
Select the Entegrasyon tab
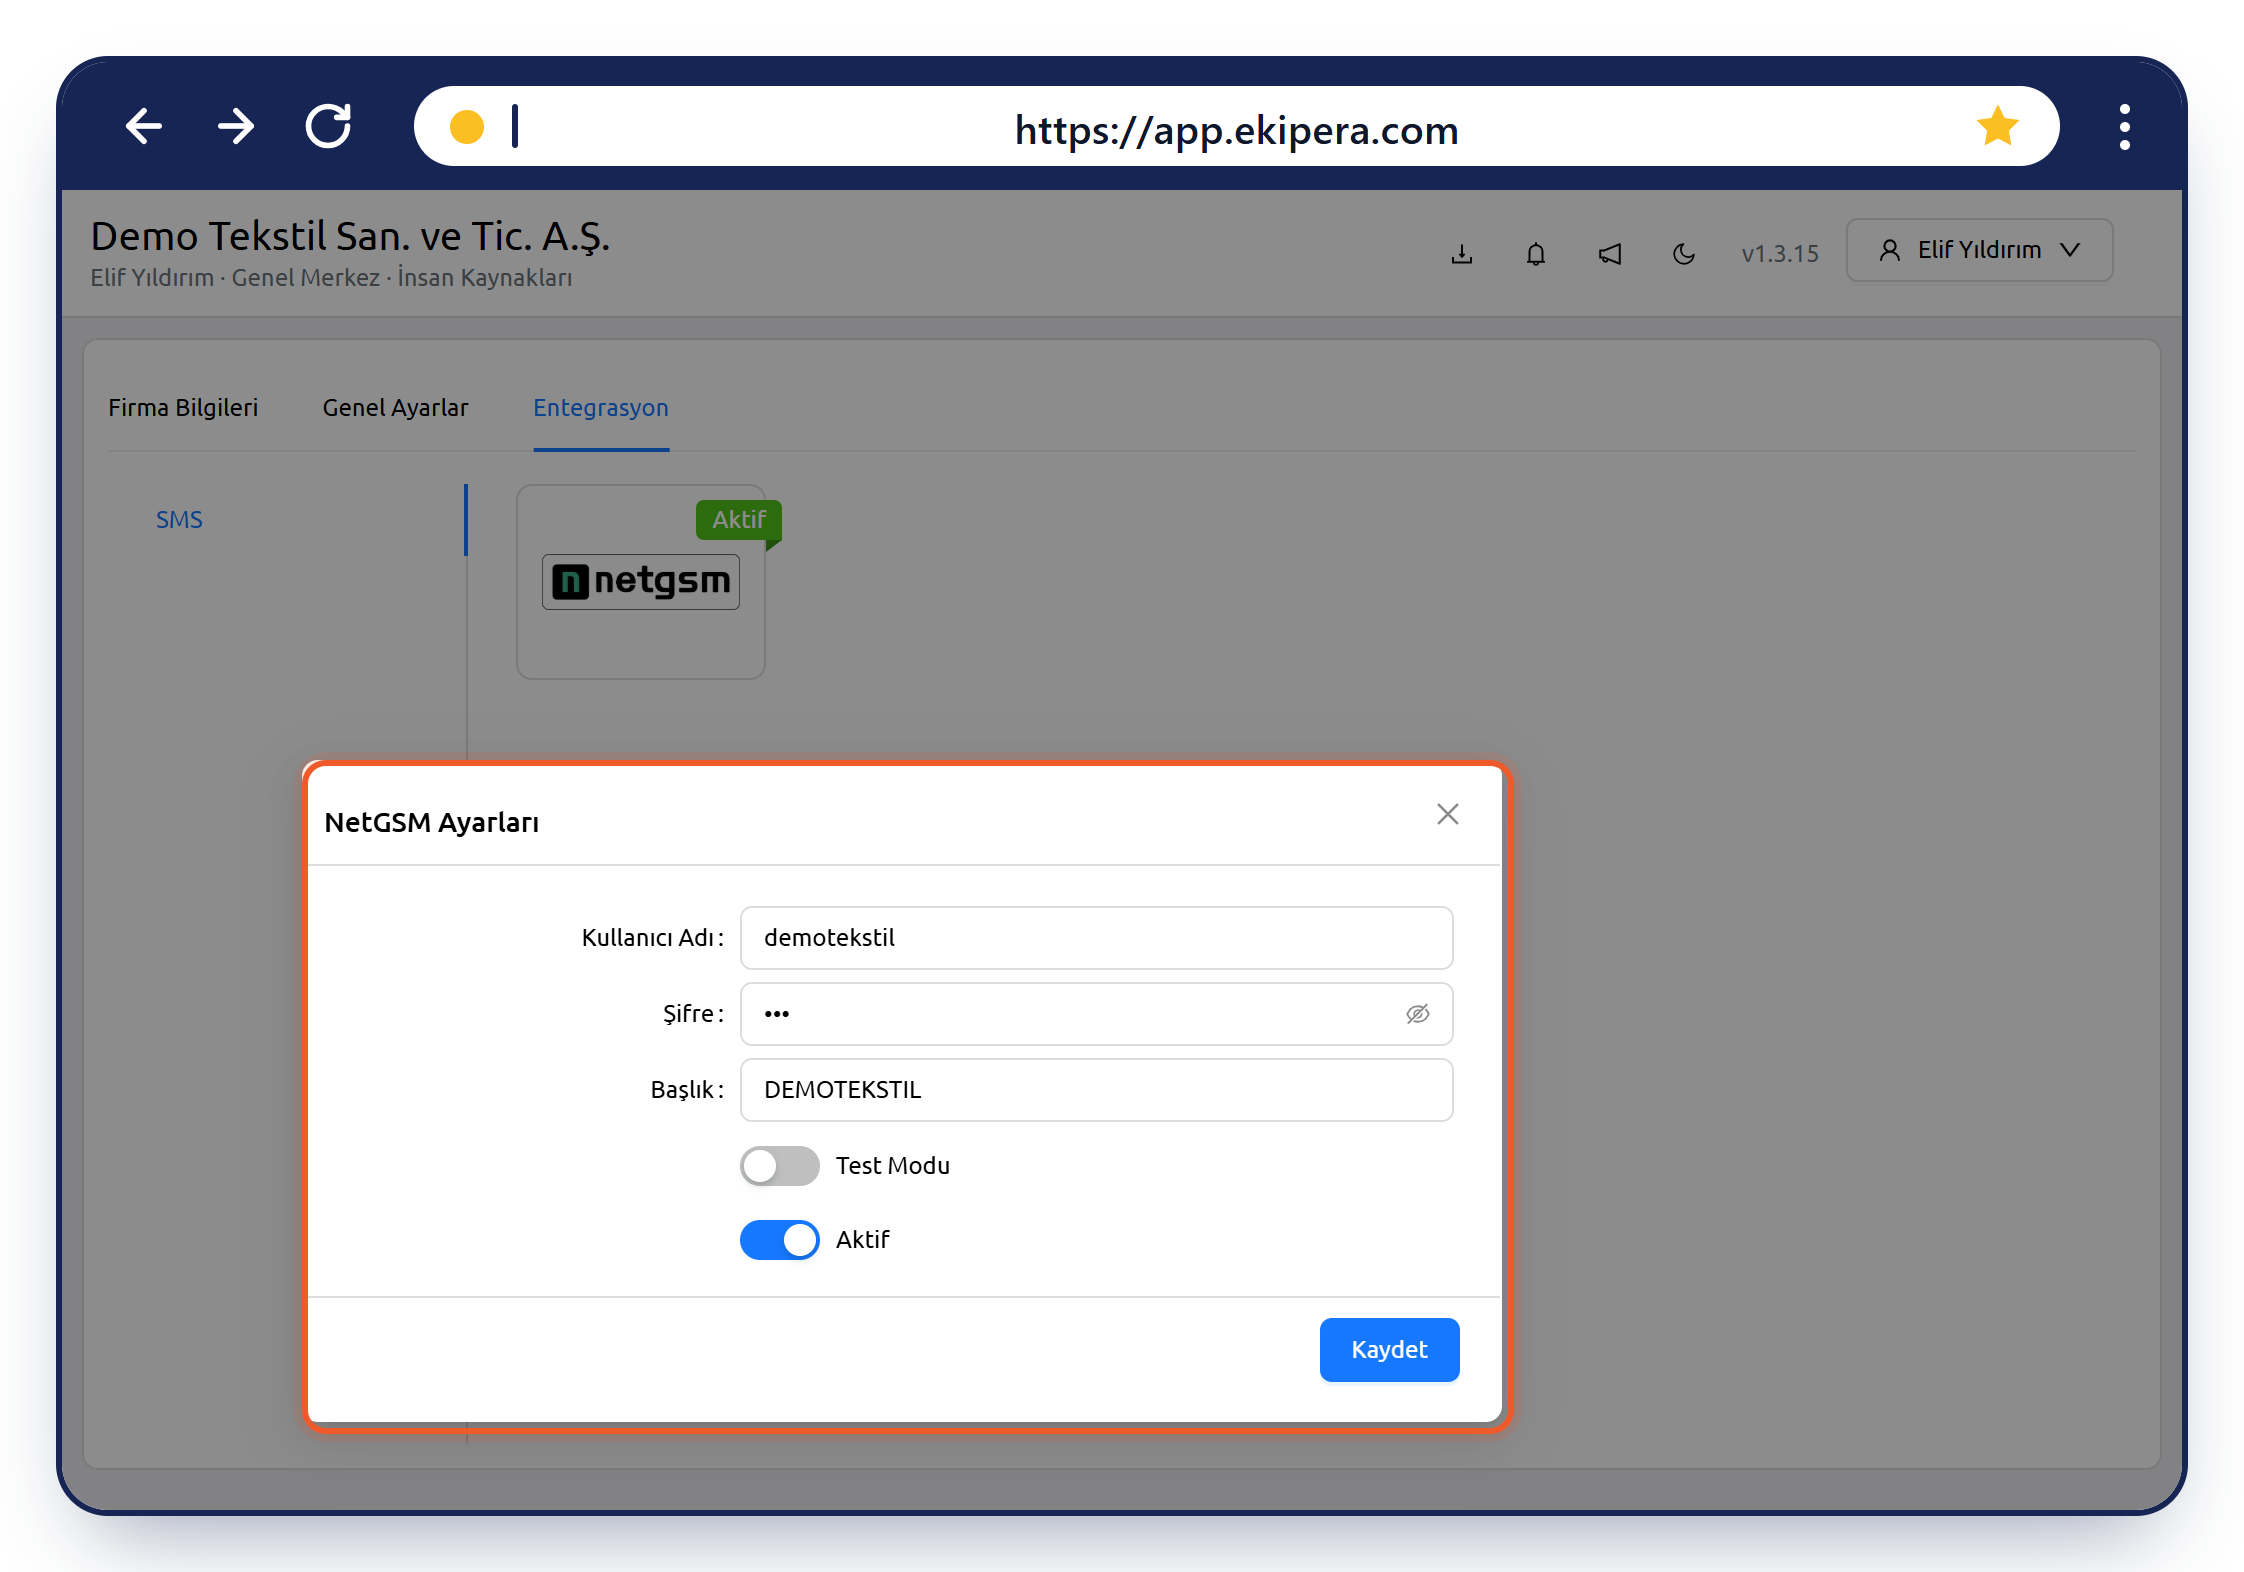pyautogui.click(x=601, y=408)
